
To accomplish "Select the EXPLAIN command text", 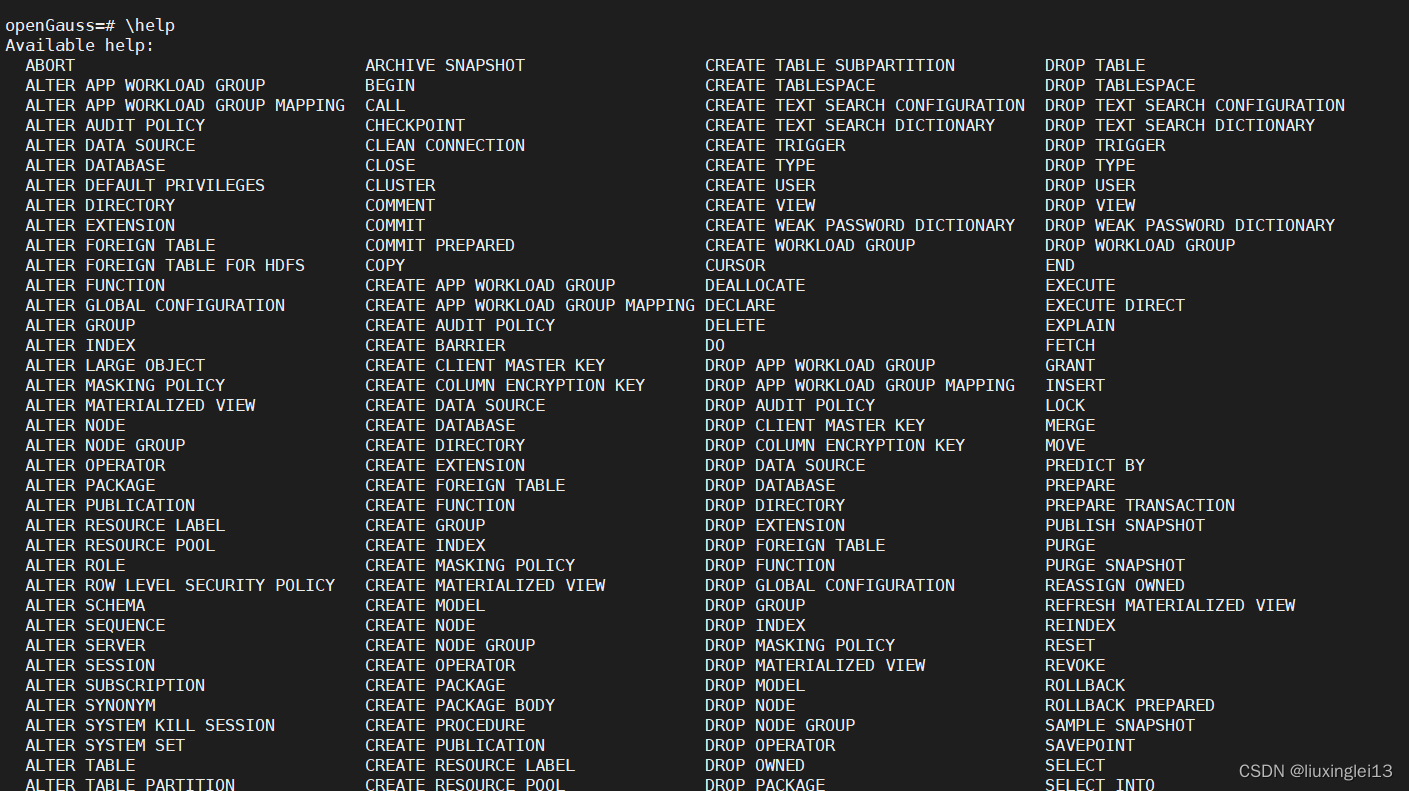I will coord(1079,325).
